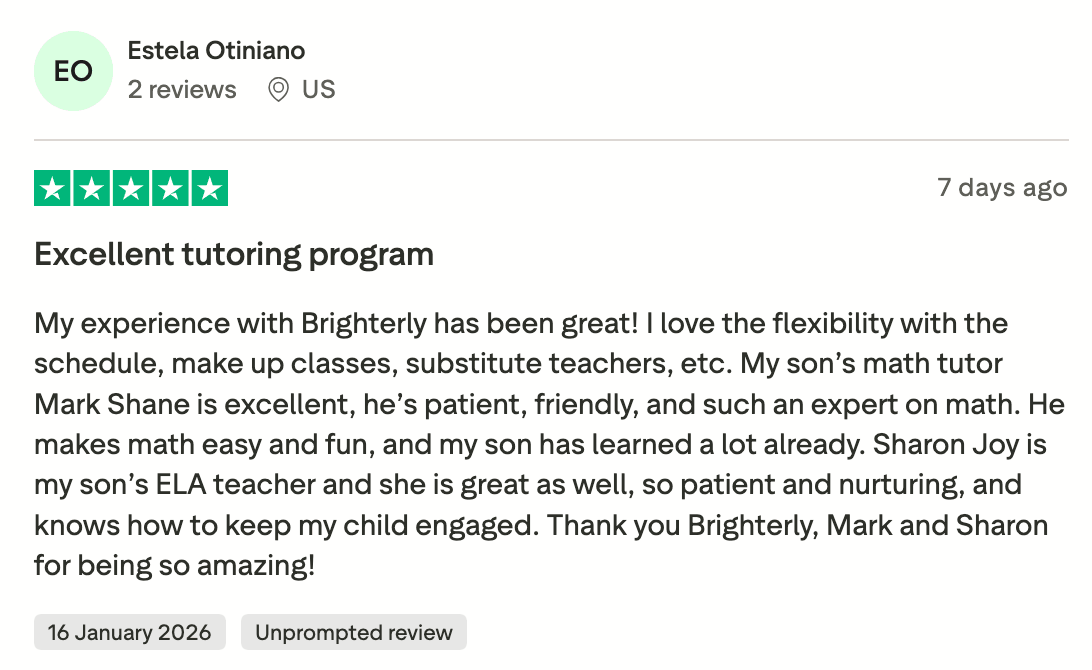Click the final line "for being so amazing!"
This screenshot has width=1092, height=670.
coord(175,566)
